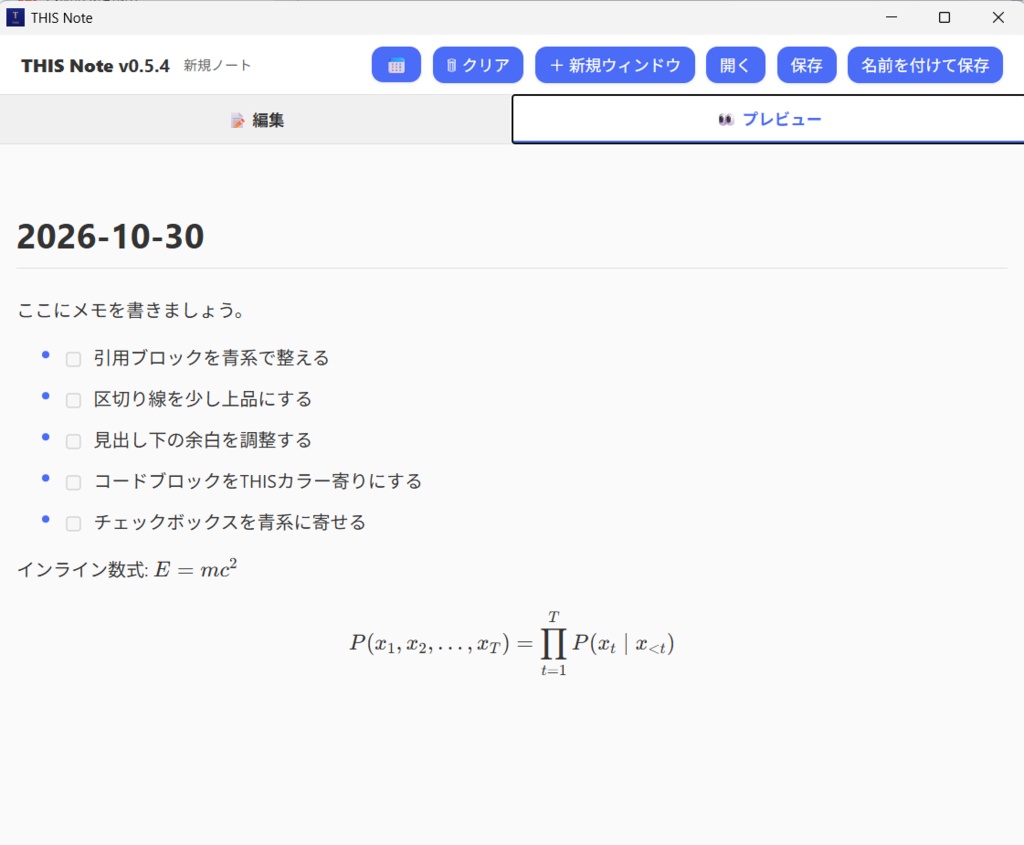This screenshot has width=1024, height=845.
Task: Open a new window with 新規ウィンドウ
Action: 615,65
